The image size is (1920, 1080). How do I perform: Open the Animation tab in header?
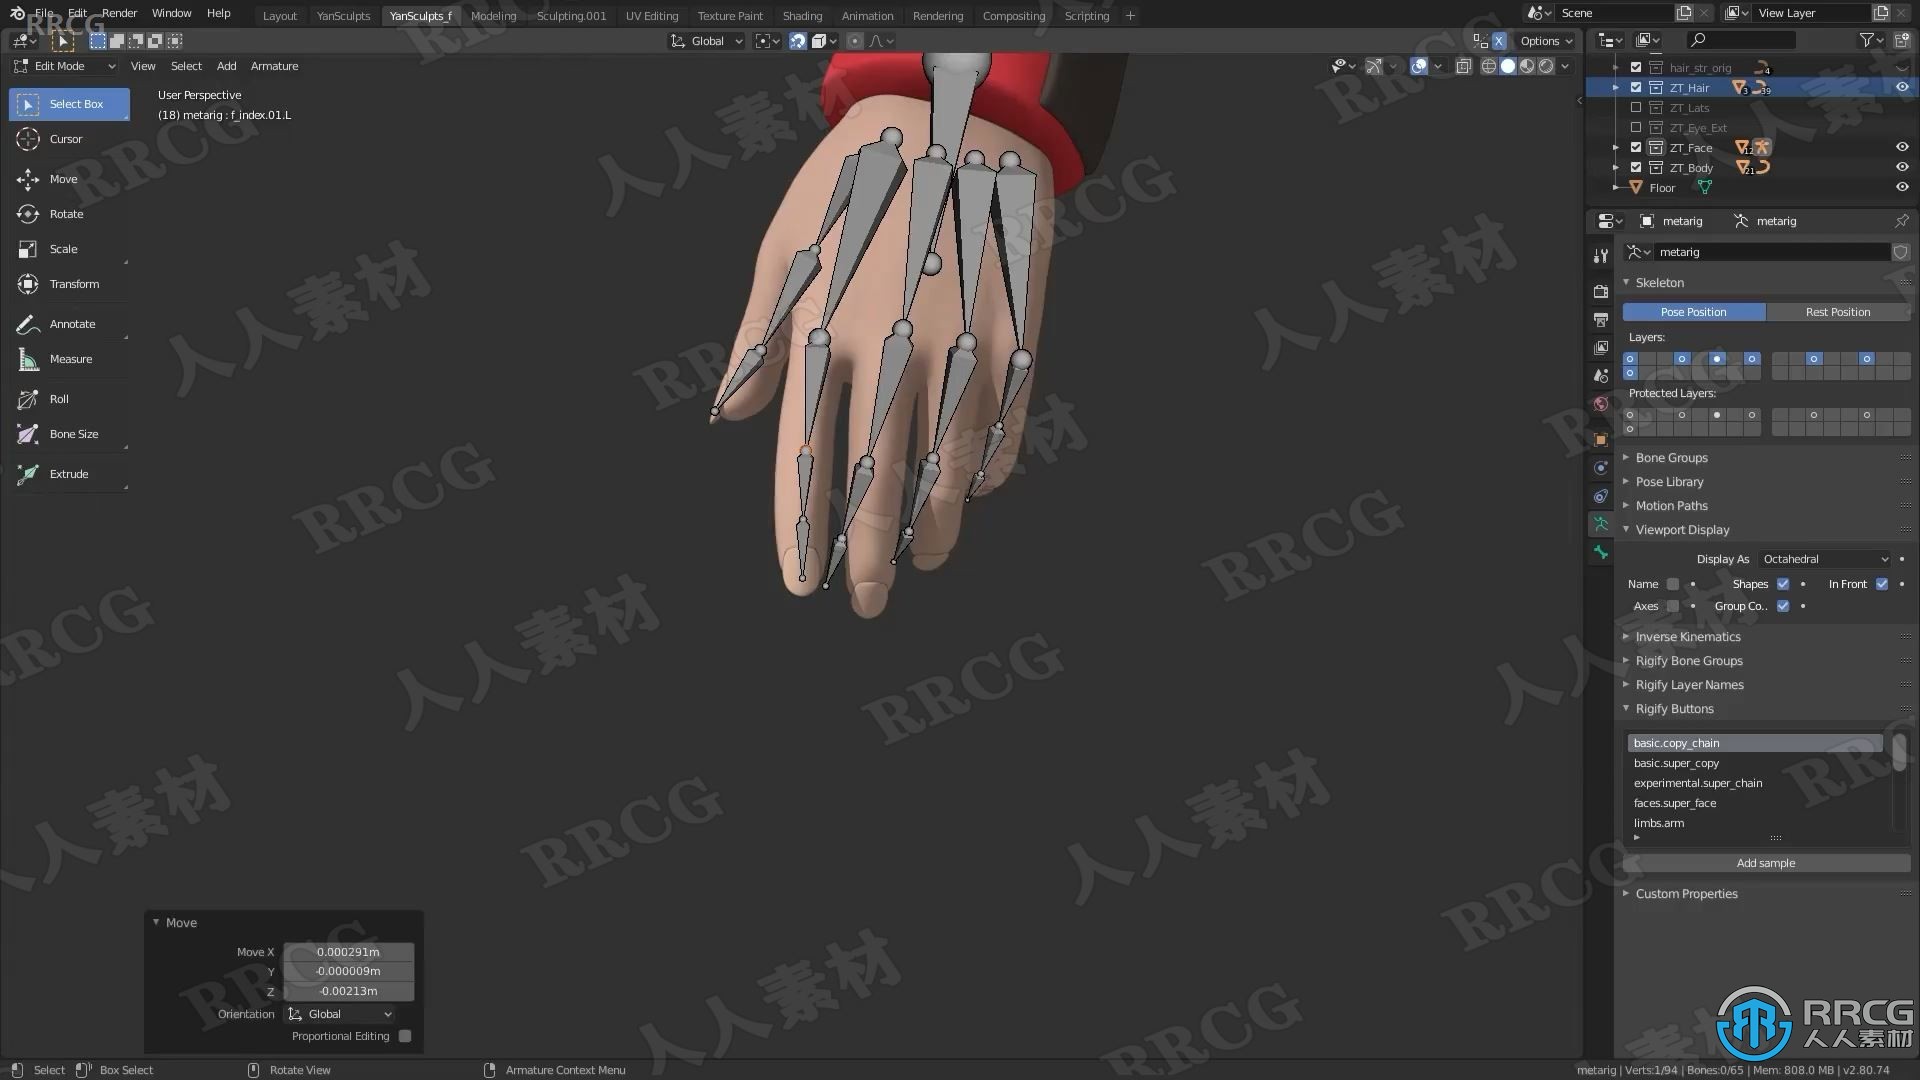pos(866,15)
